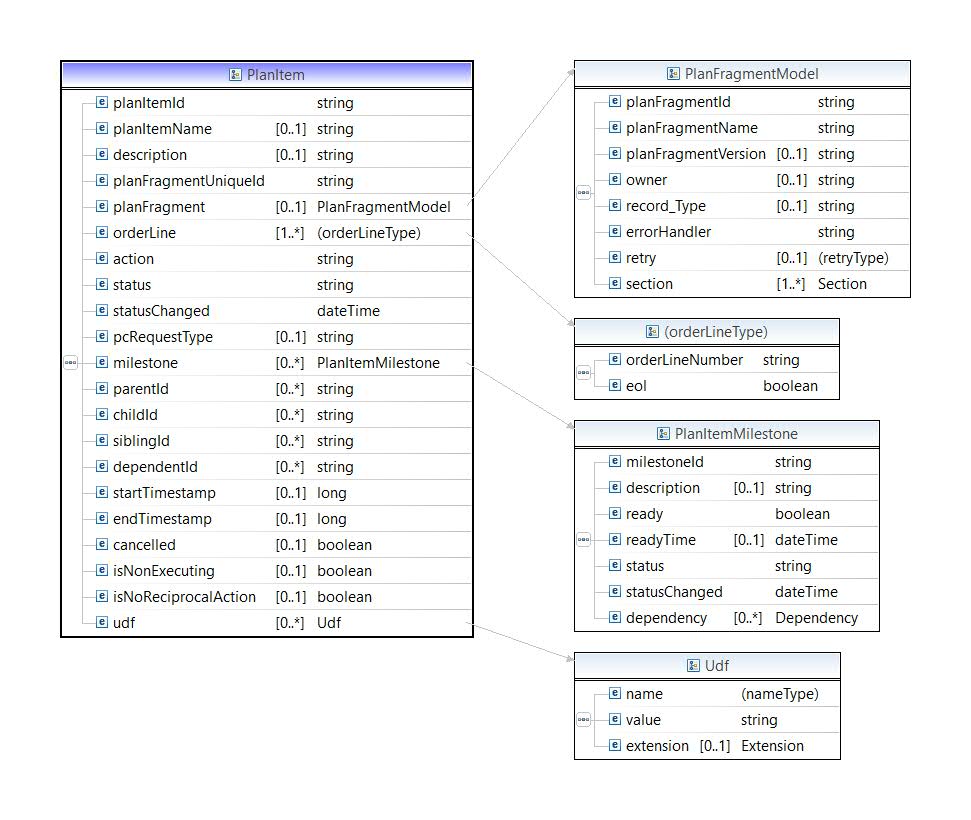971x820 pixels.
Task: Toggle the sequence compositor of PlanItemMilestone
Action: [x=583, y=539]
